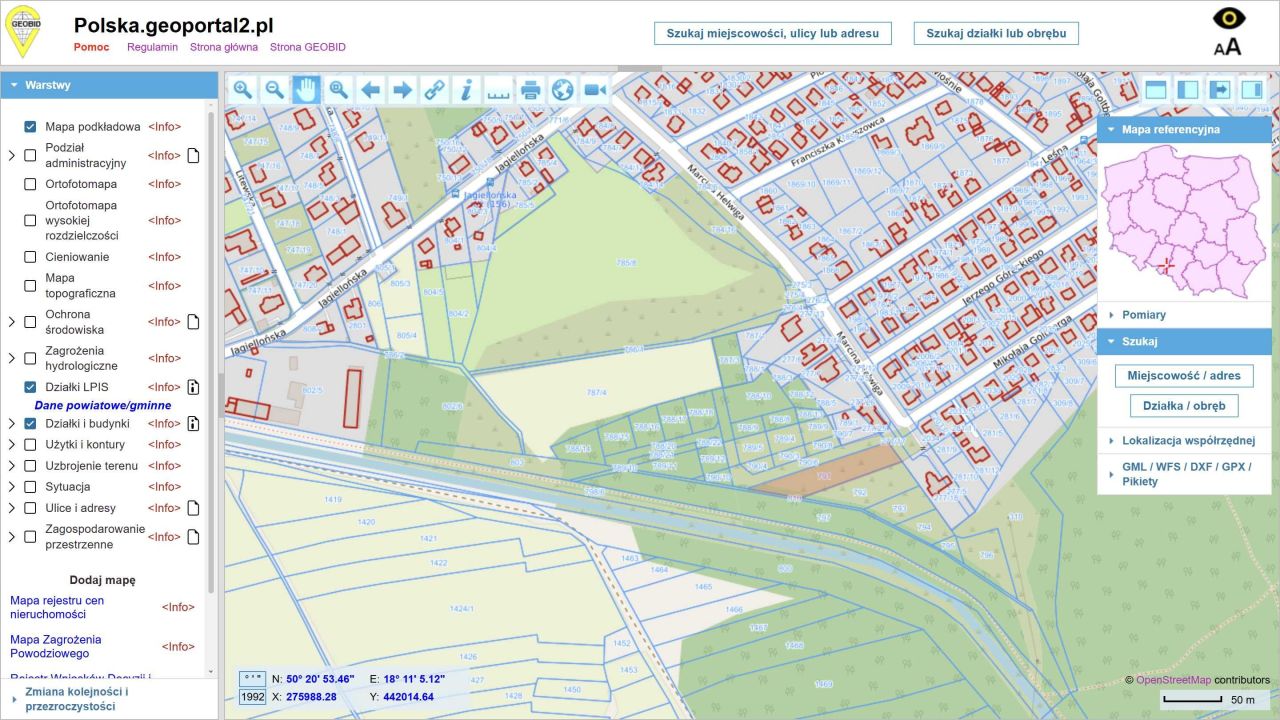Enable the Mapa topograficzna checkbox
Screen dimensions: 1280x720
[30, 286]
